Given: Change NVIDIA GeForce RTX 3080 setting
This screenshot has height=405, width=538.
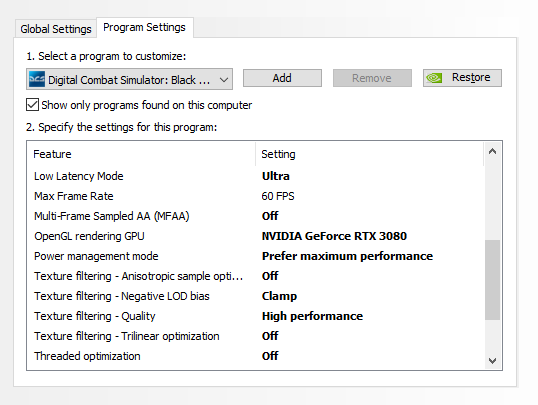Looking at the screenshot, I should [334, 236].
